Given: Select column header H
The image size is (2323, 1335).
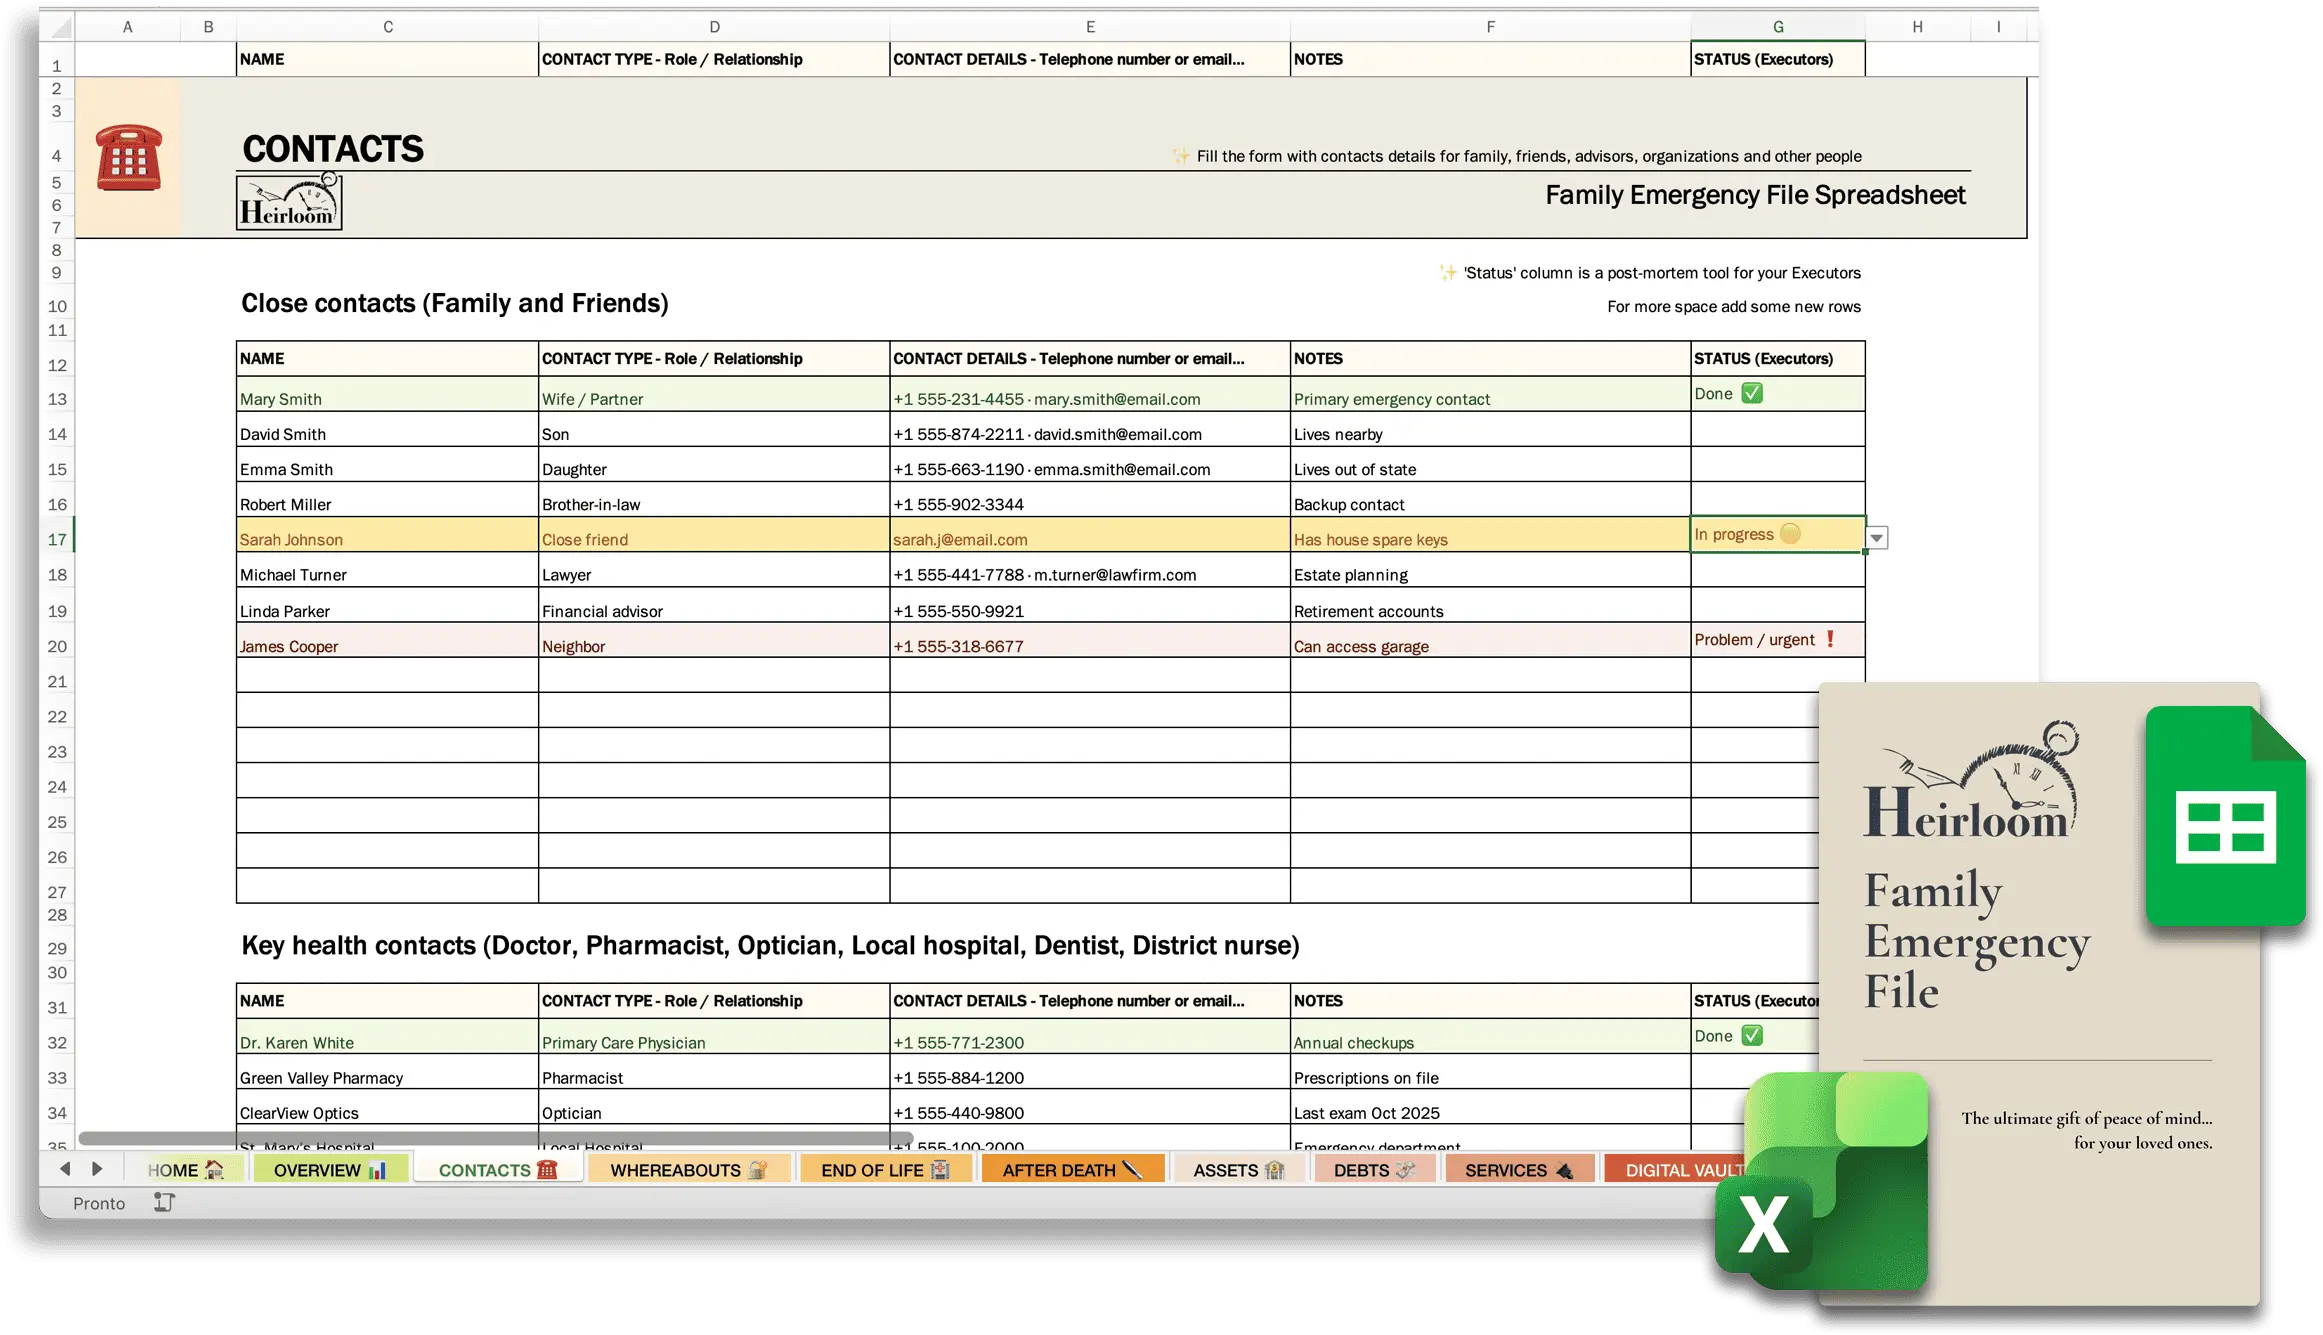Looking at the screenshot, I should (1917, 27).
